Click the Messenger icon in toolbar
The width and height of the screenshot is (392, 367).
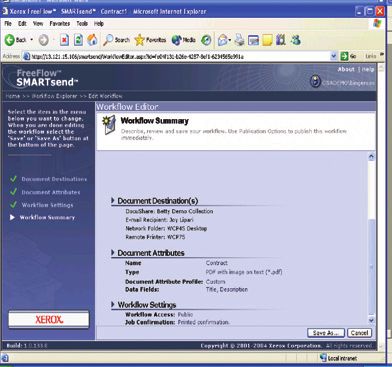(296, 40)
